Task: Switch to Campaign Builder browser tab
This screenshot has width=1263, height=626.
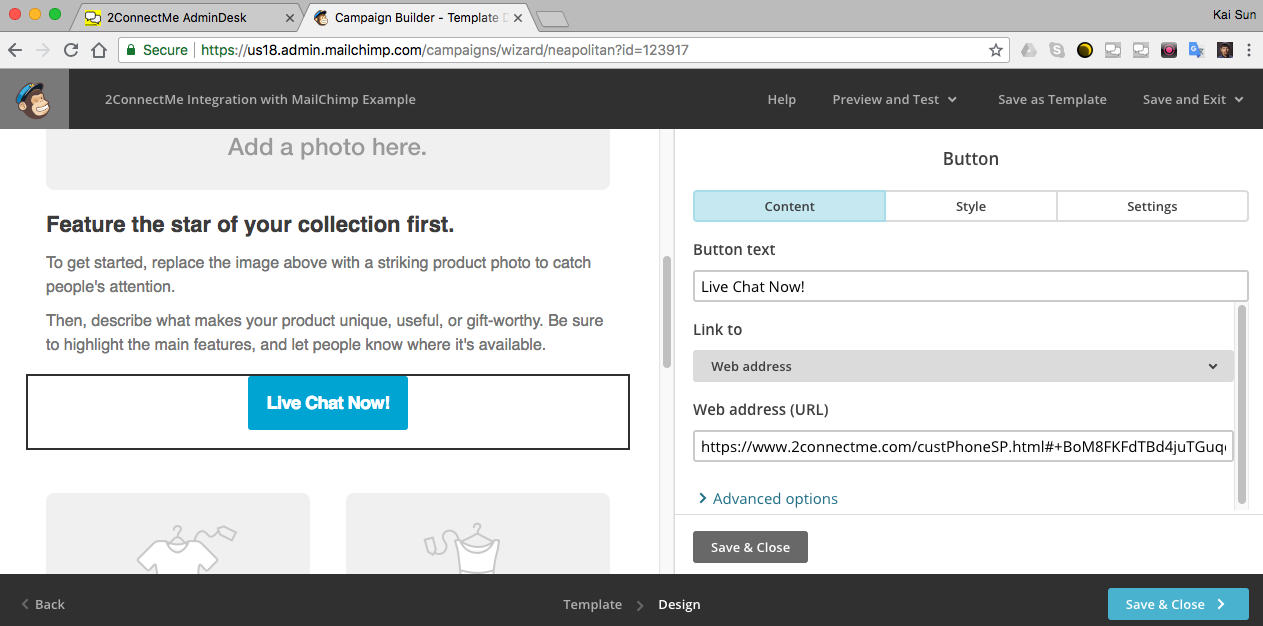Action: [x=418, y=18]
